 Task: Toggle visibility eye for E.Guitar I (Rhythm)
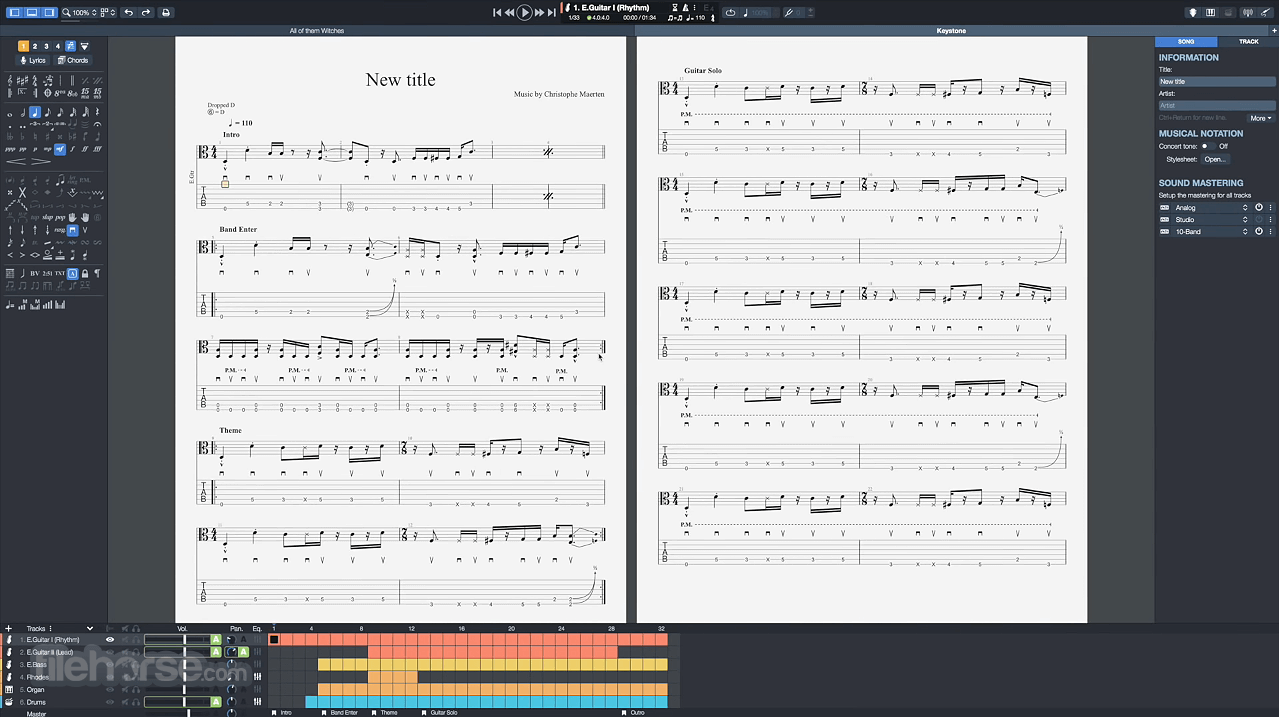pos(110,640)
